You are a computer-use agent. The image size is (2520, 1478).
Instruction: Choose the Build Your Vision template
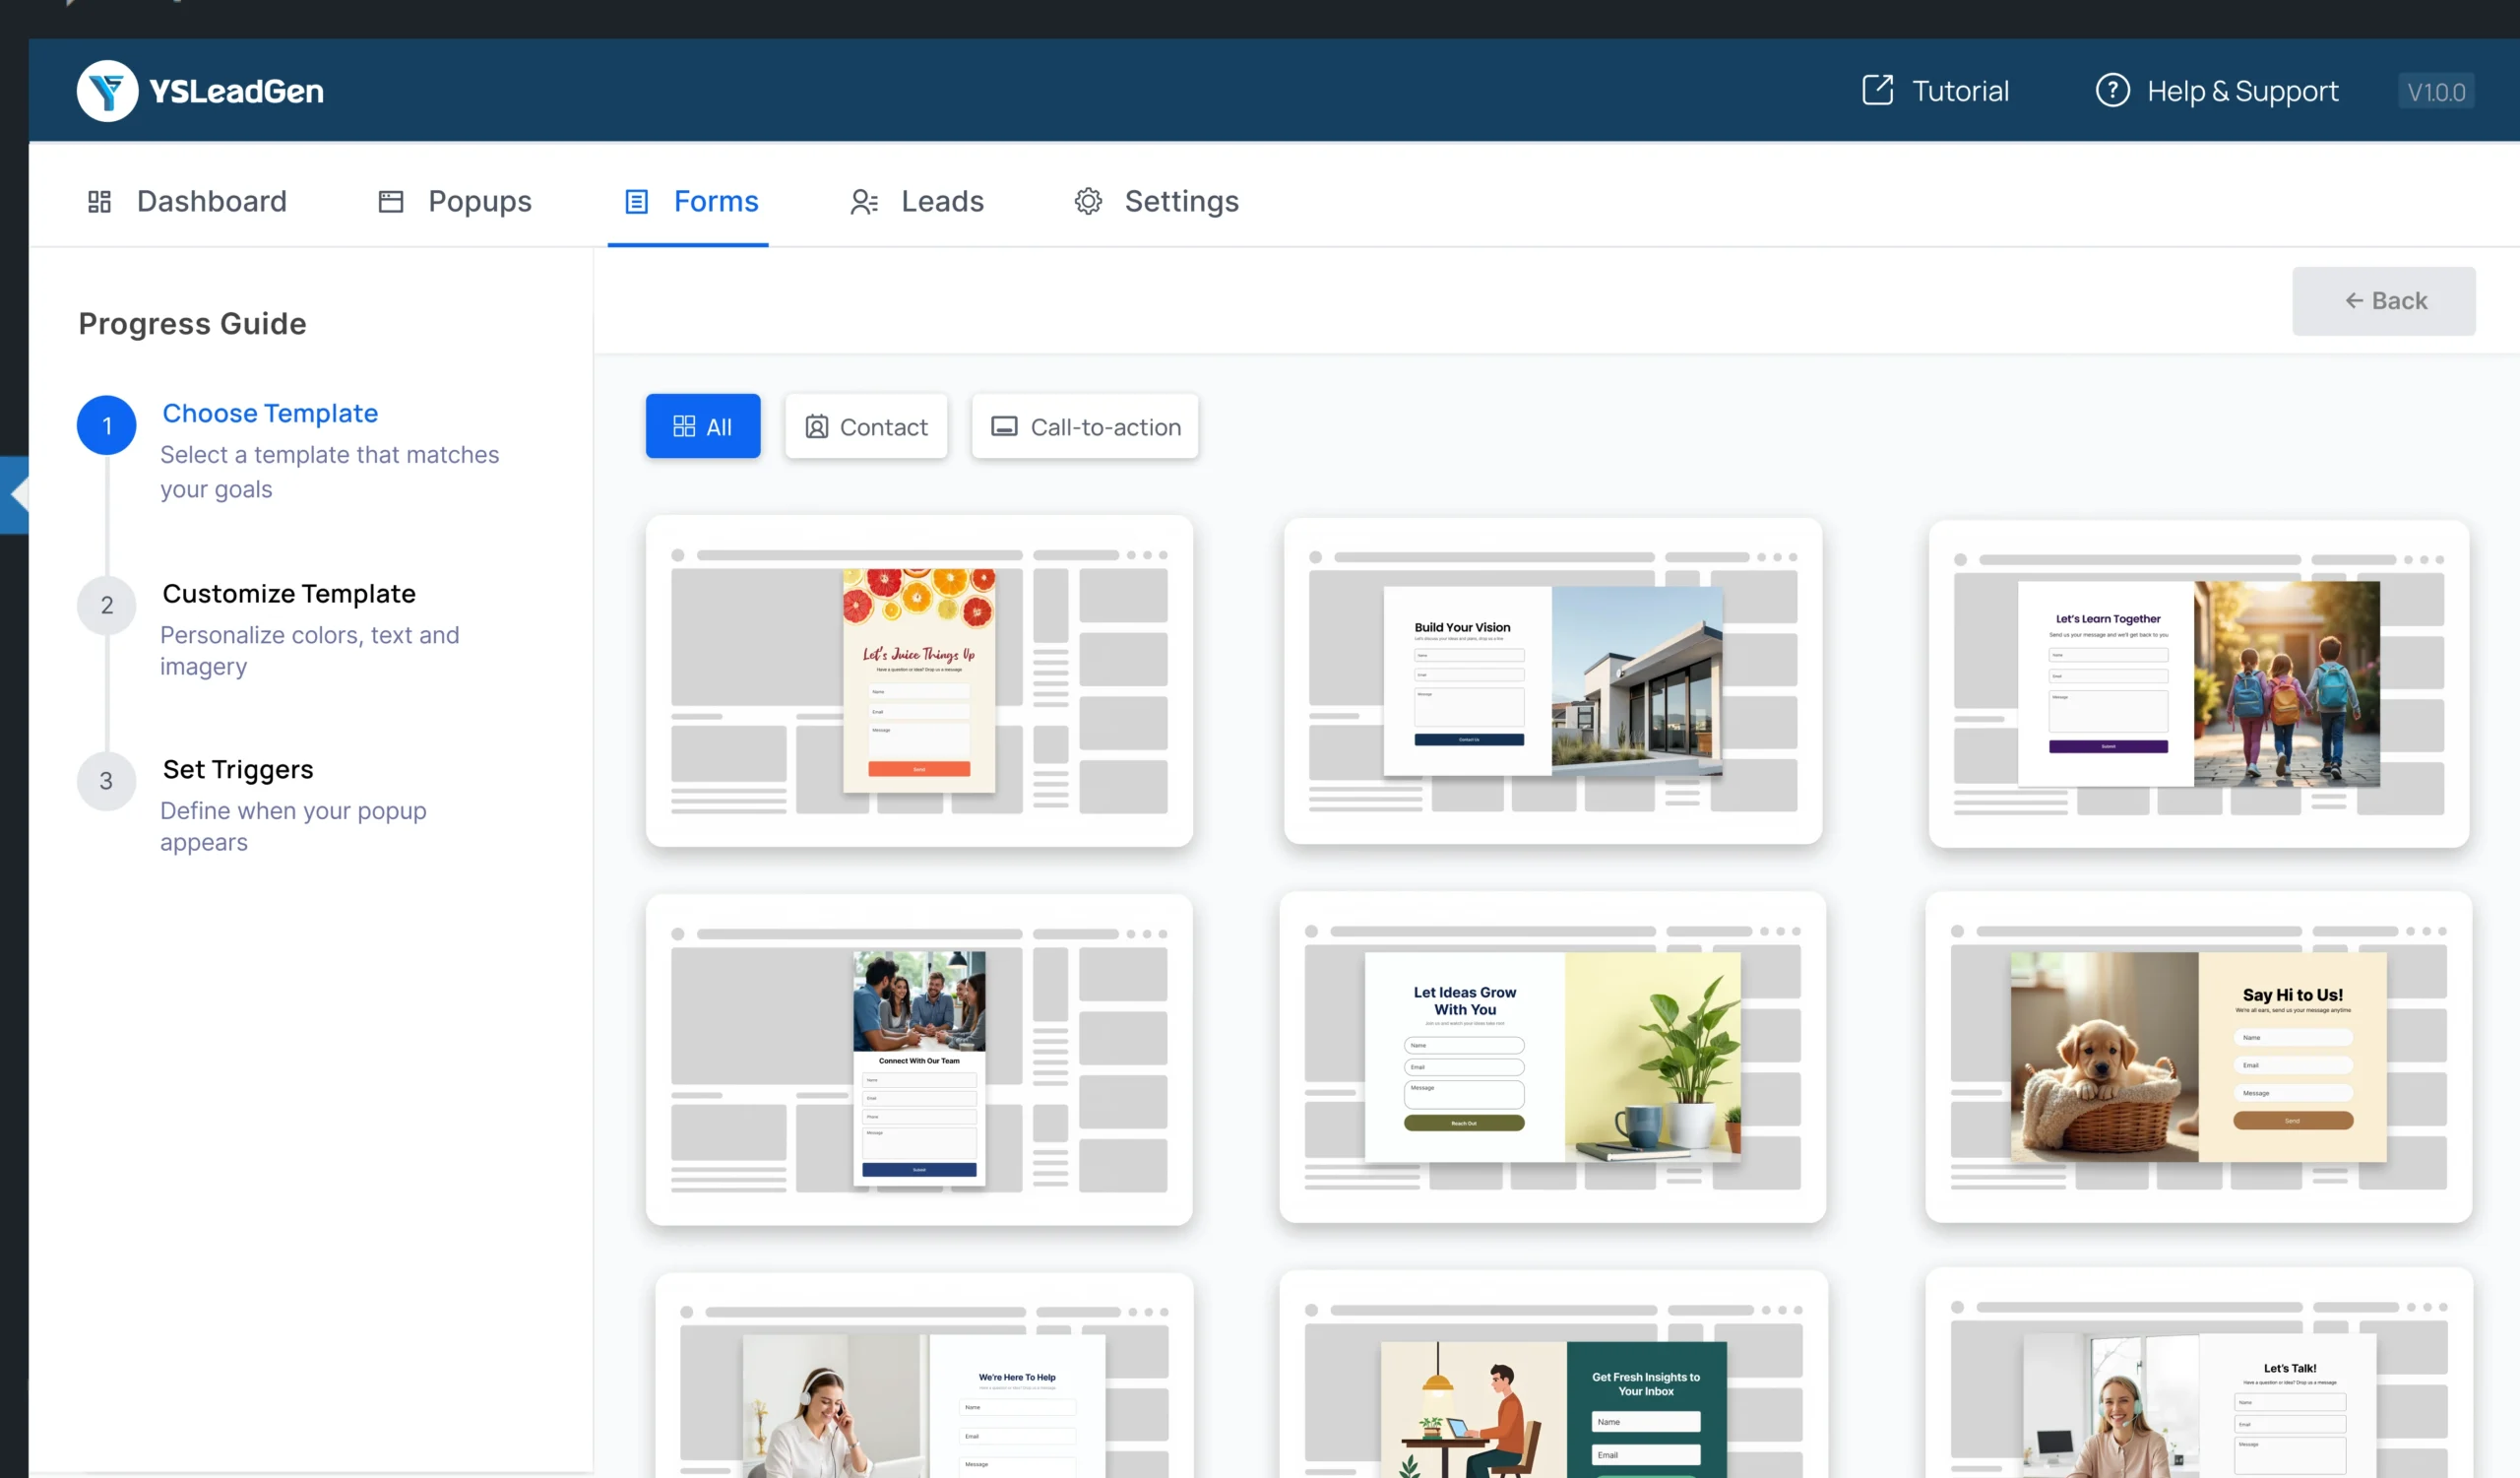tap(1553, 681)
